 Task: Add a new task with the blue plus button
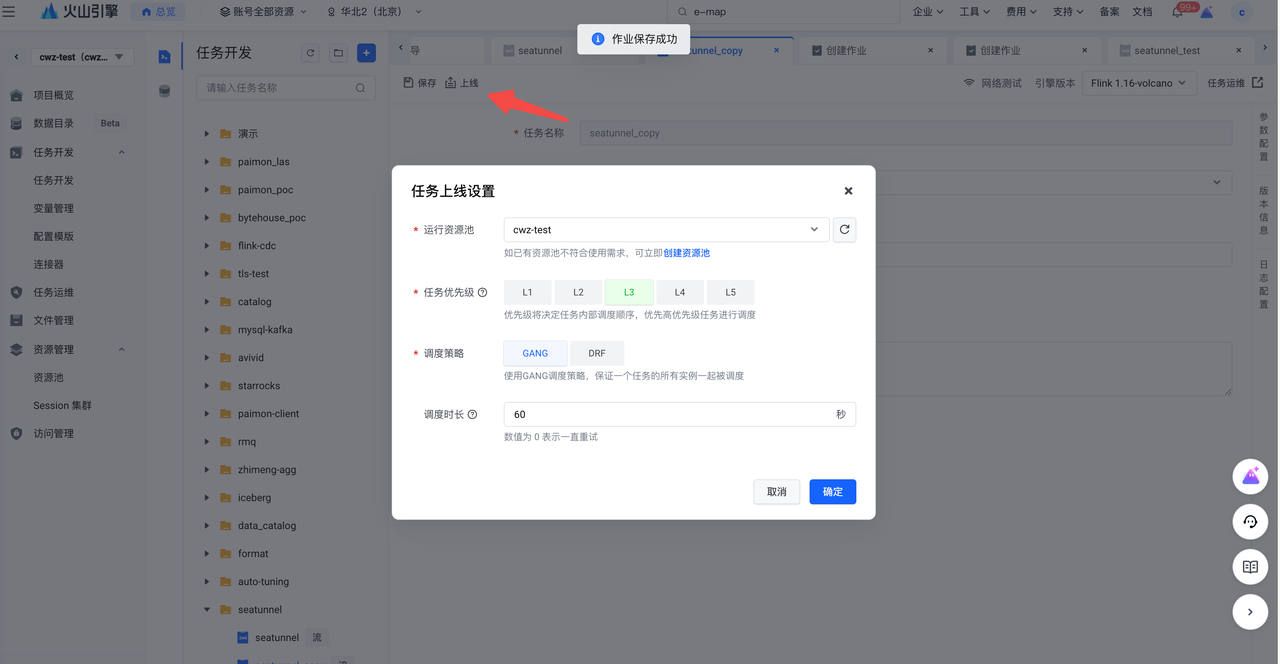pos(366,53)
